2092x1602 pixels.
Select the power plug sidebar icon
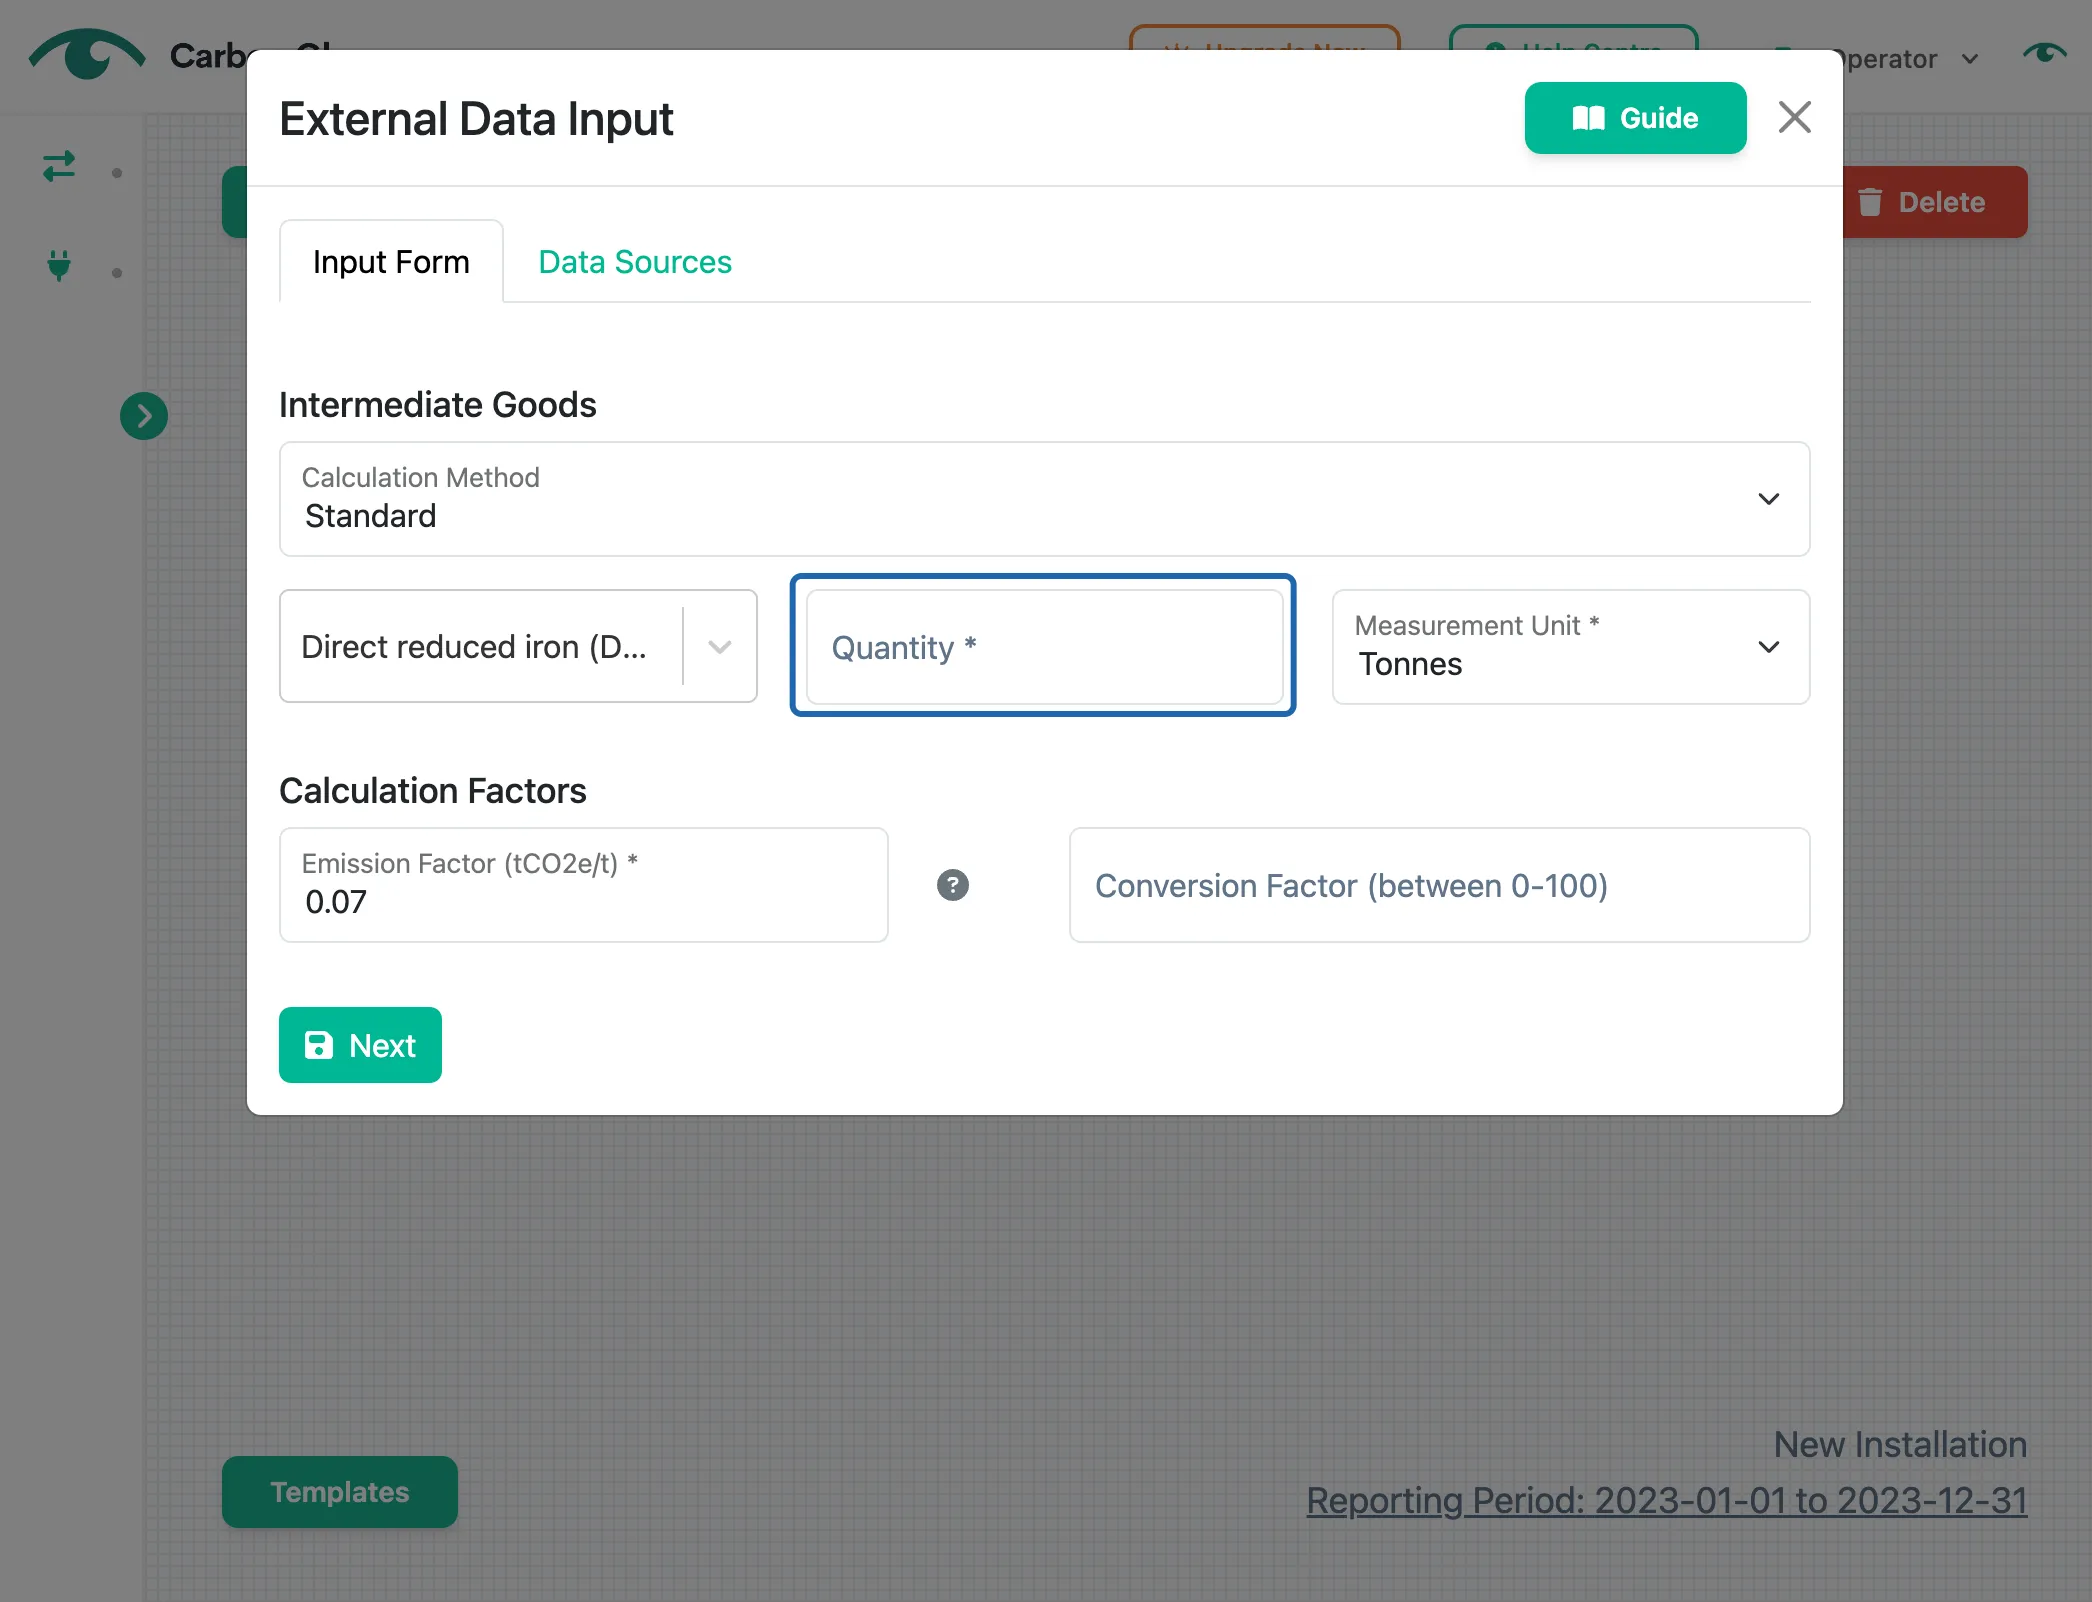click(59, 265)
